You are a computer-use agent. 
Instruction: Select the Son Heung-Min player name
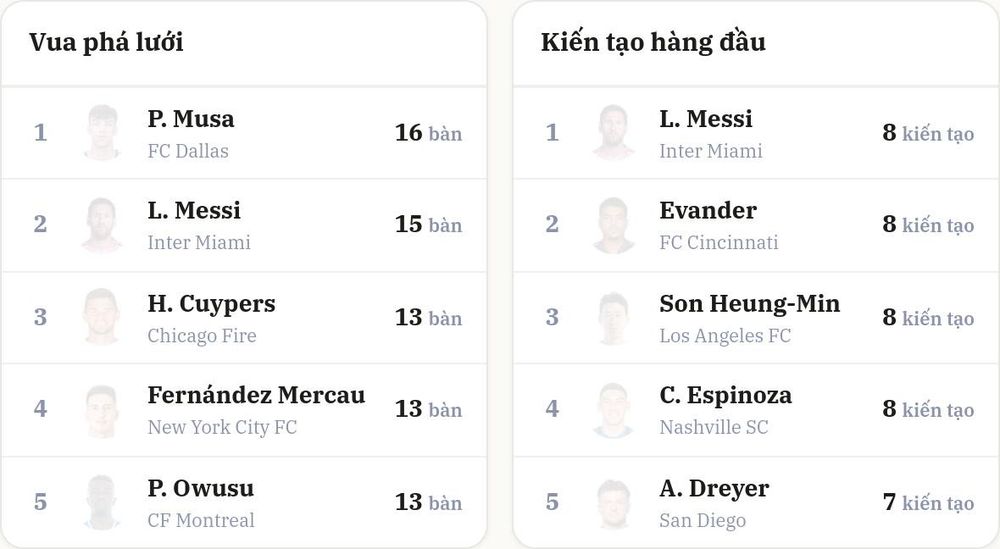pos(749,304)
